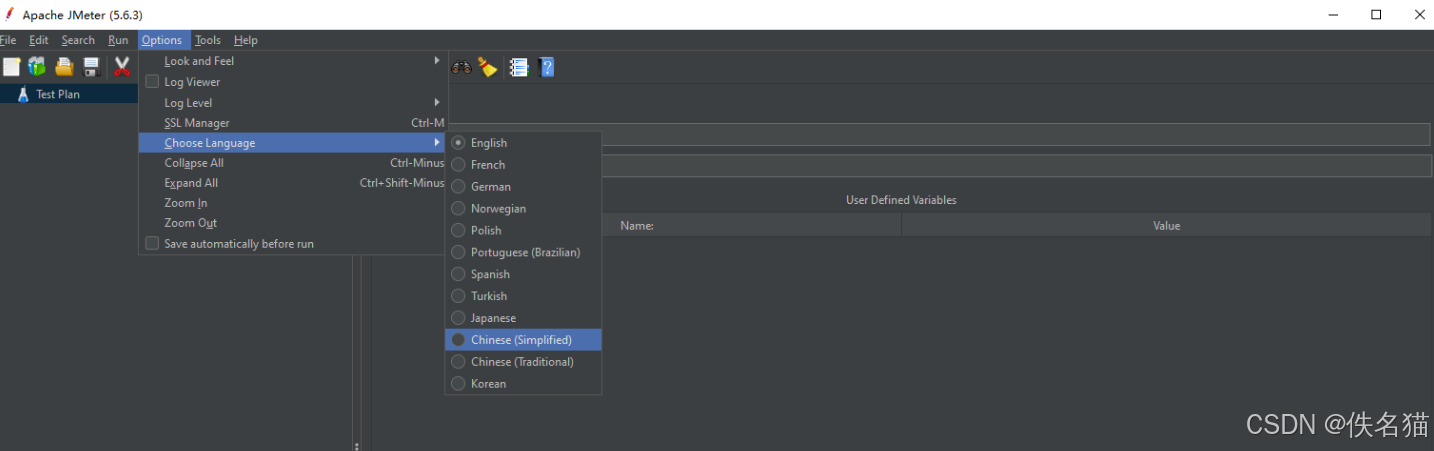1434x451 pixels.
Task: Click the Help question mark icon
Action: (x=546, y=67)
